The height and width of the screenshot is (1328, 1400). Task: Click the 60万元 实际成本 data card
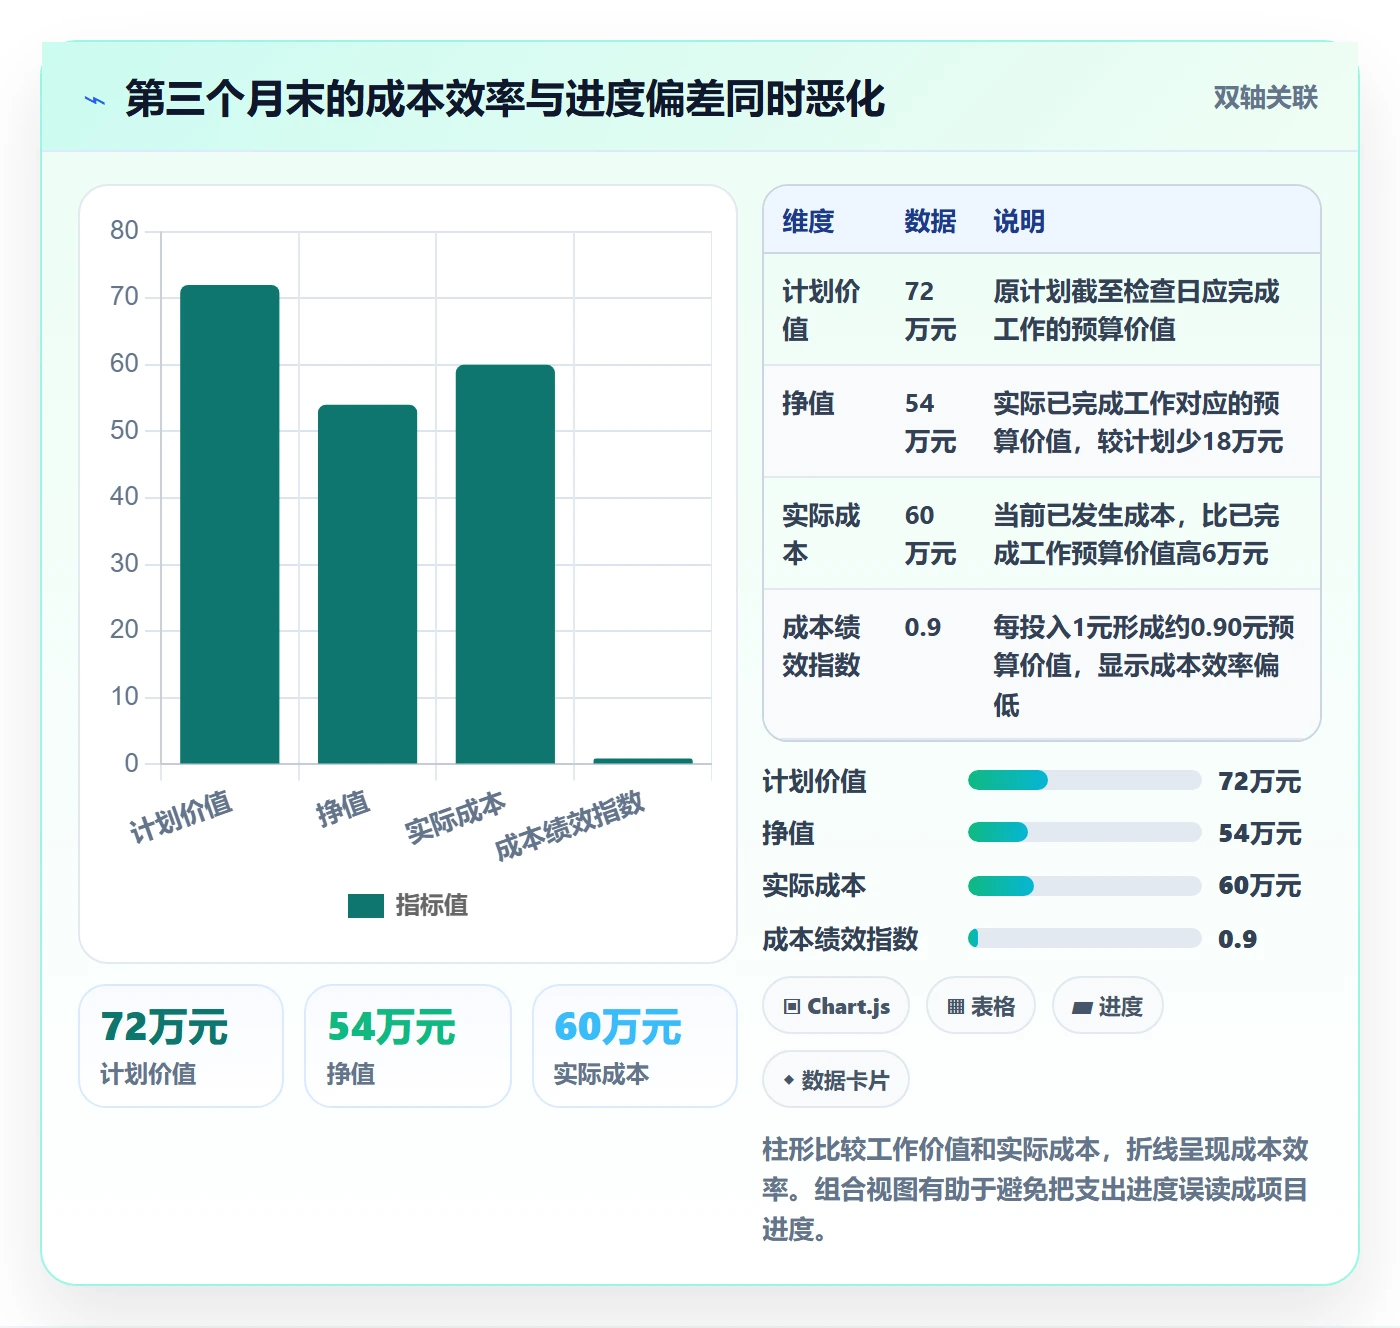(x=635, y=1046)
